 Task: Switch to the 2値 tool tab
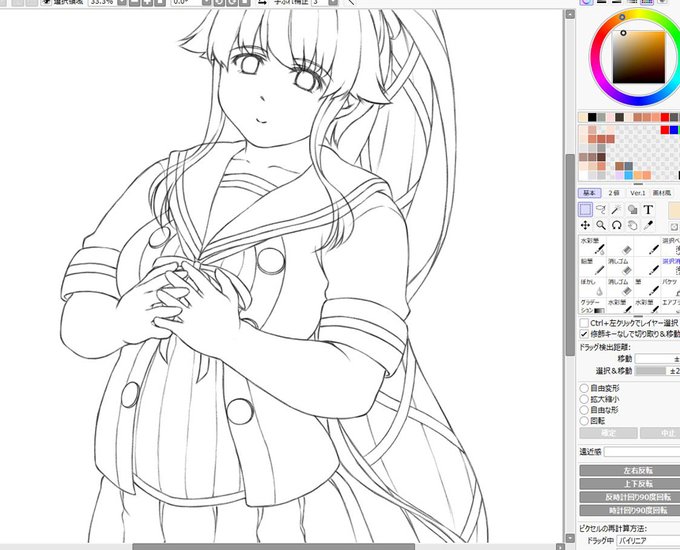click(614, 193)
